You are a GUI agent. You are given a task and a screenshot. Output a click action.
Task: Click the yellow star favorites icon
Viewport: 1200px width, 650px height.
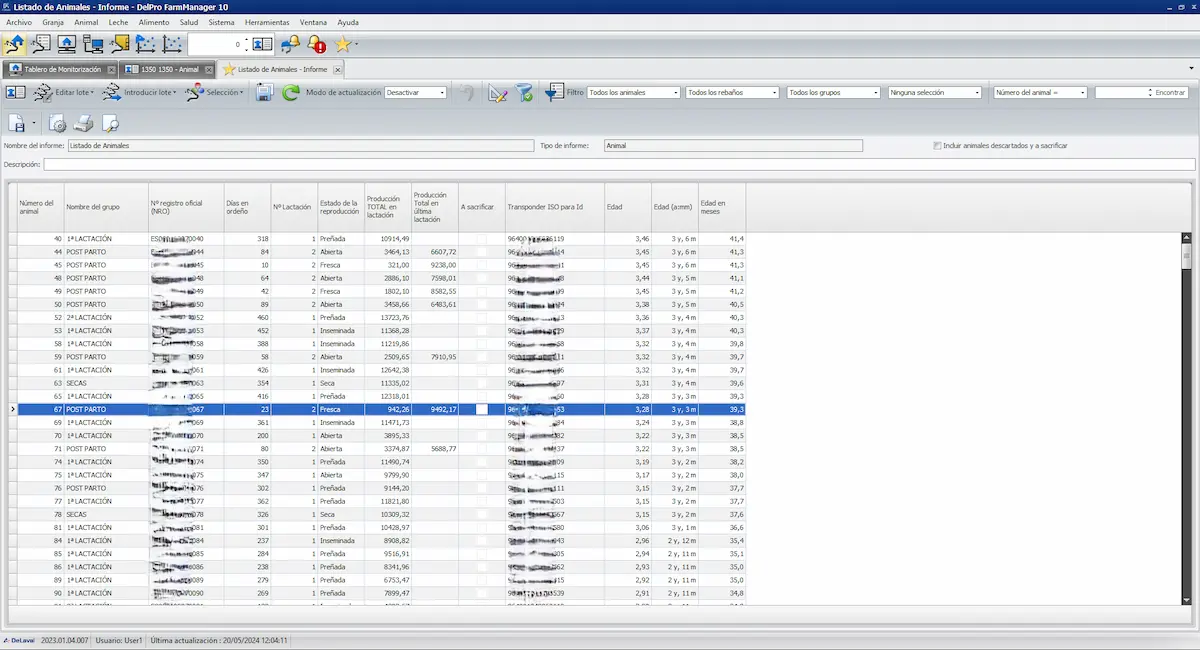pyautogui.click(x=343, y=44)
